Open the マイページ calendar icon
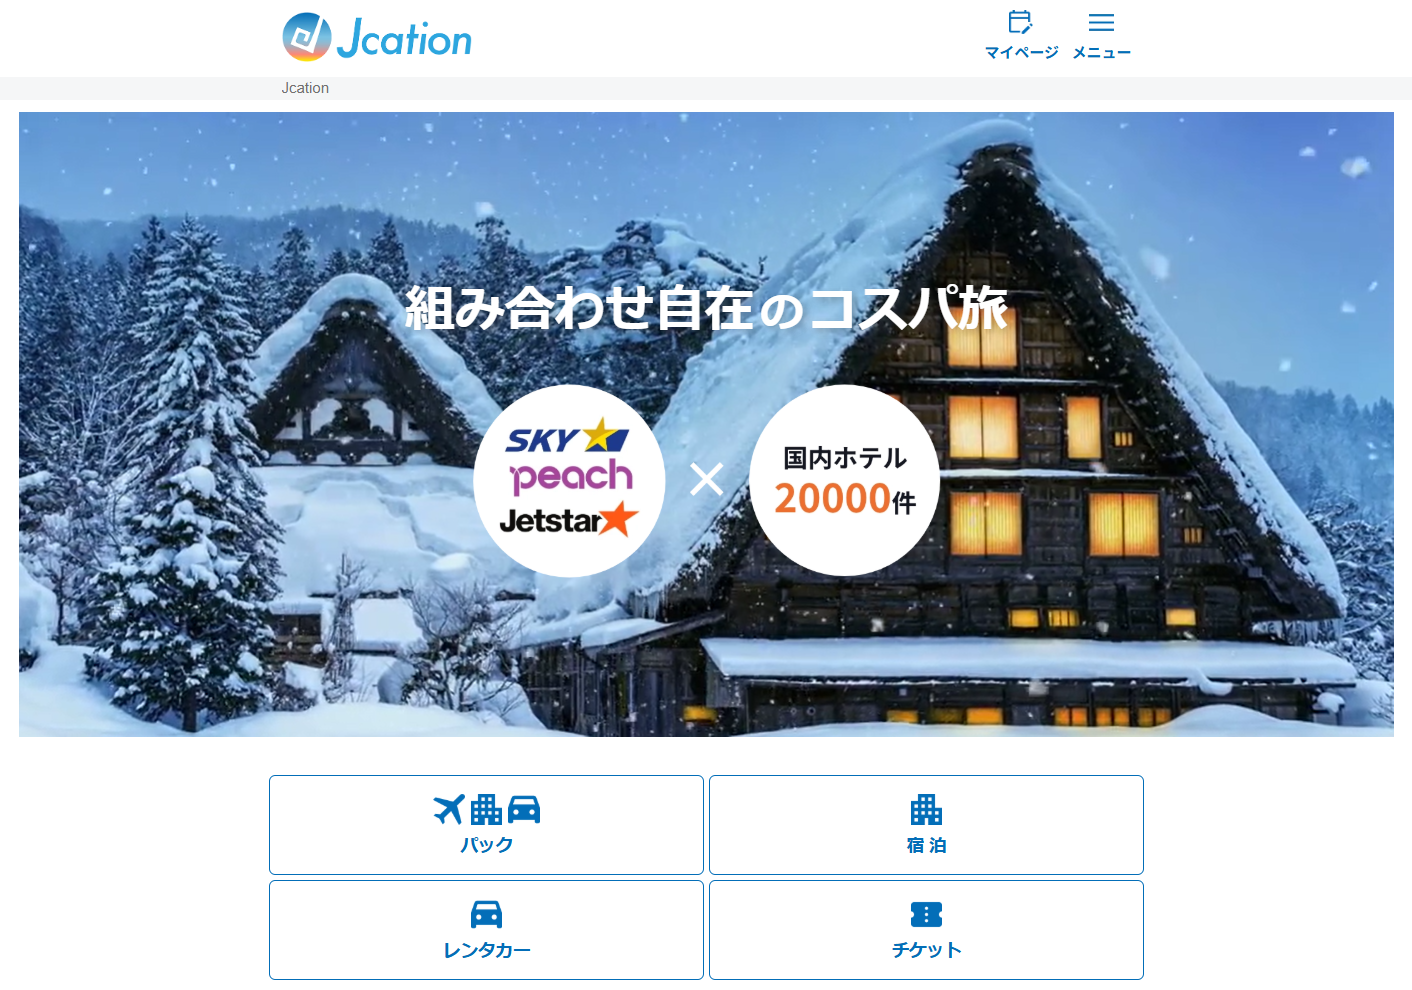 [1020, 22]
